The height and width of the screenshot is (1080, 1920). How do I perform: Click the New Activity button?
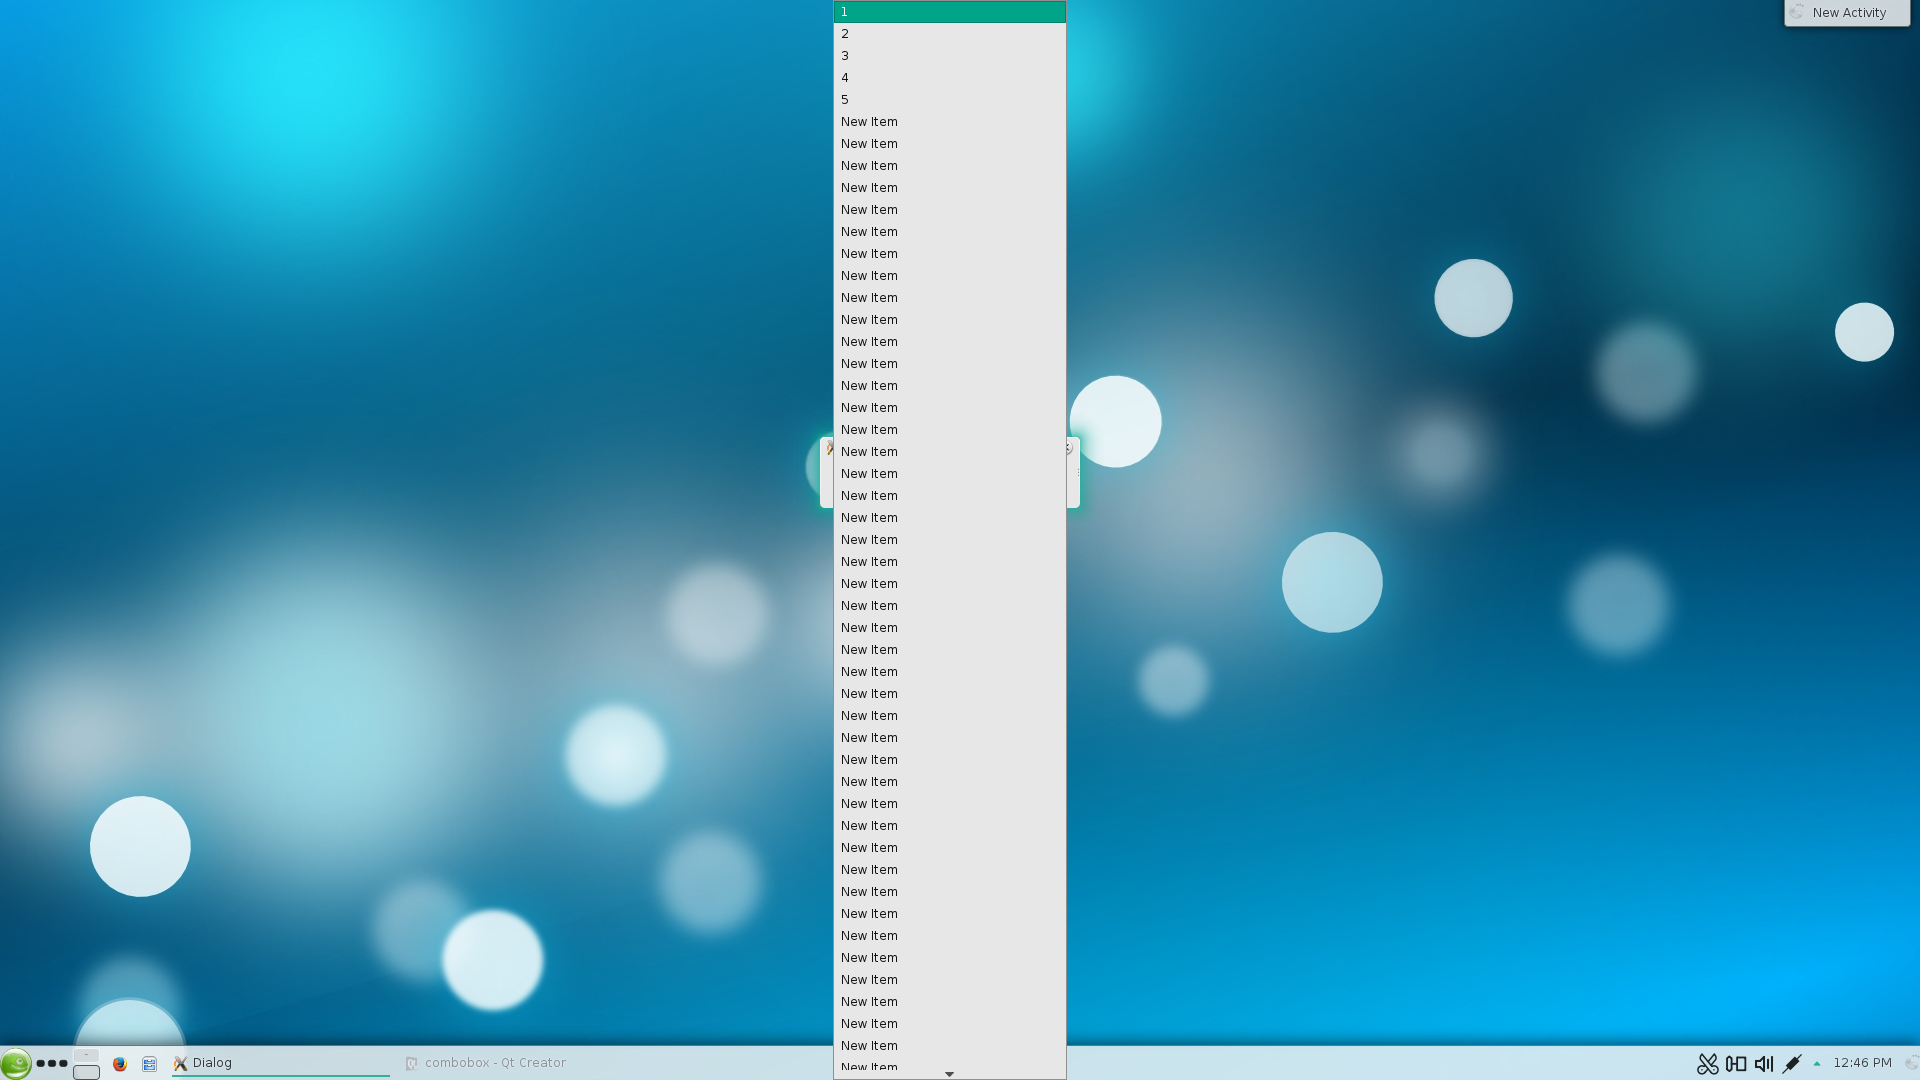[x=1847, y=13]
